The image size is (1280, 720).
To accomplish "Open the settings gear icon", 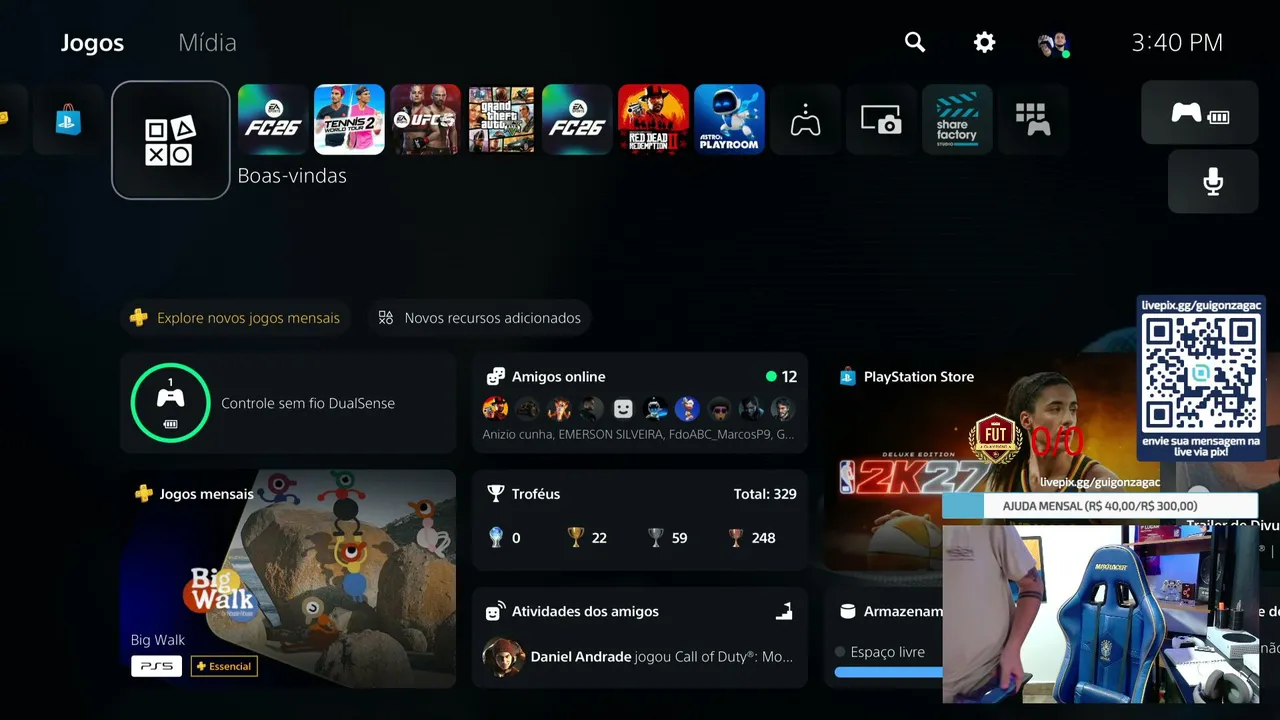I will (985, 42).
